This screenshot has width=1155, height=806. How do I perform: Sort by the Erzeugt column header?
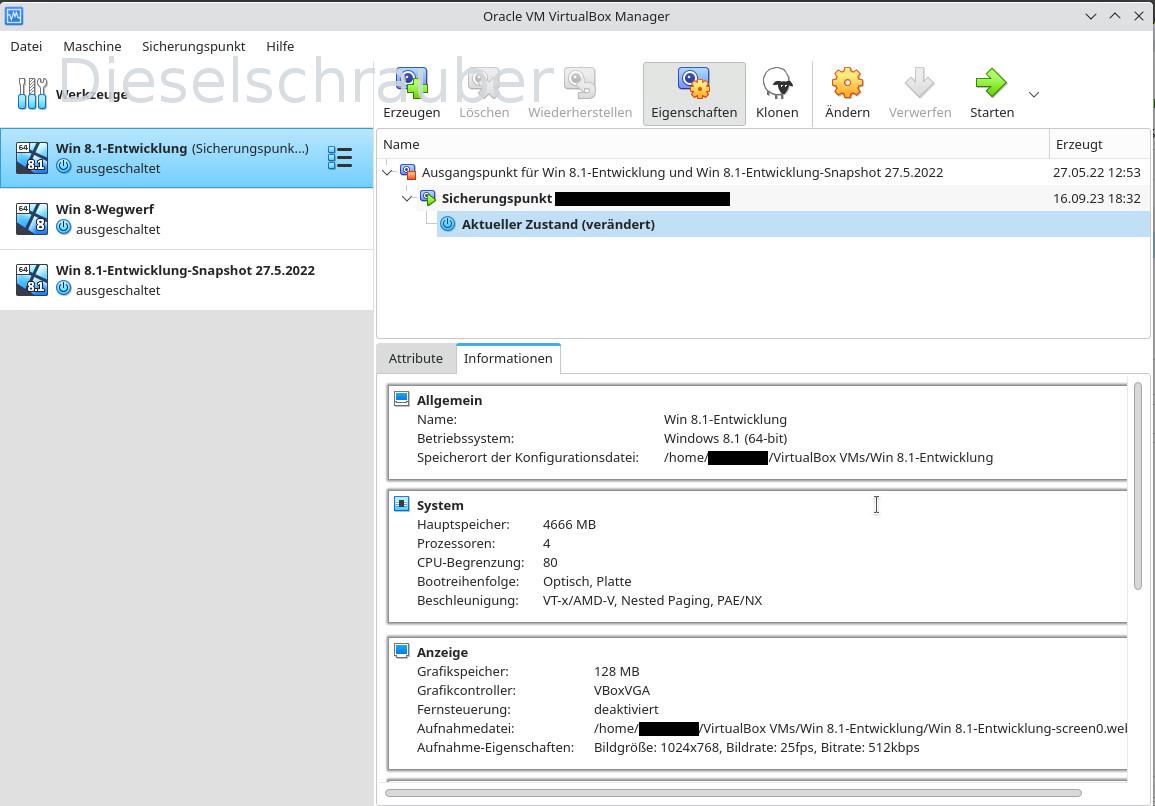point(1099,144)
